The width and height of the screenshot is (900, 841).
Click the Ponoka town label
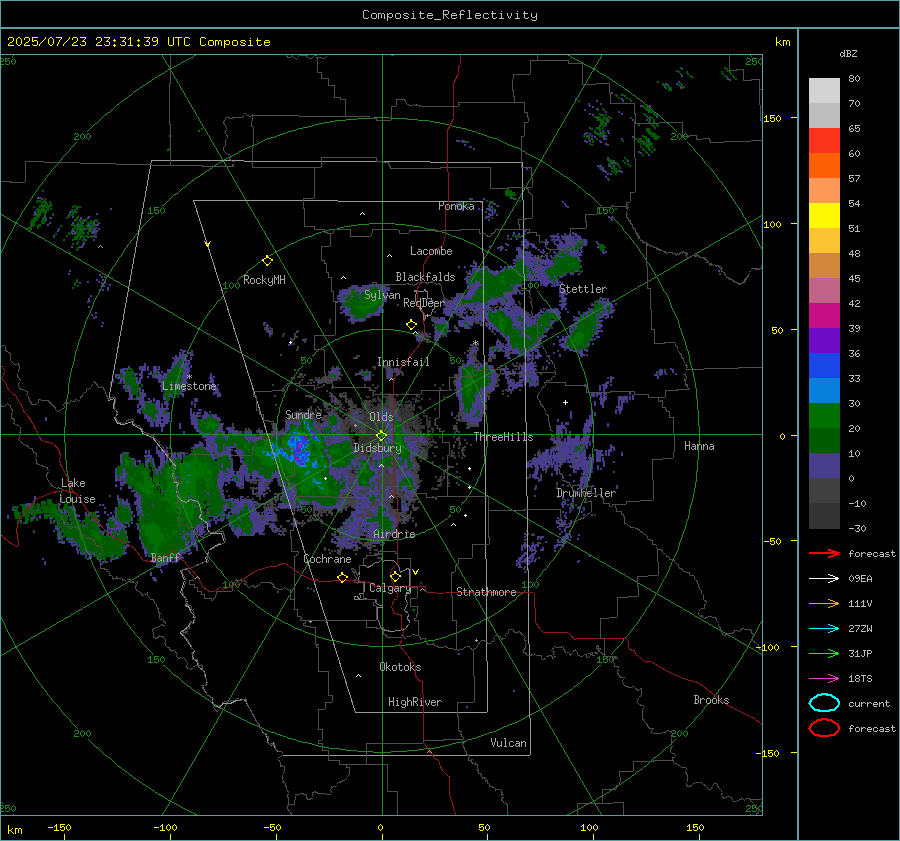pos(456,206)
